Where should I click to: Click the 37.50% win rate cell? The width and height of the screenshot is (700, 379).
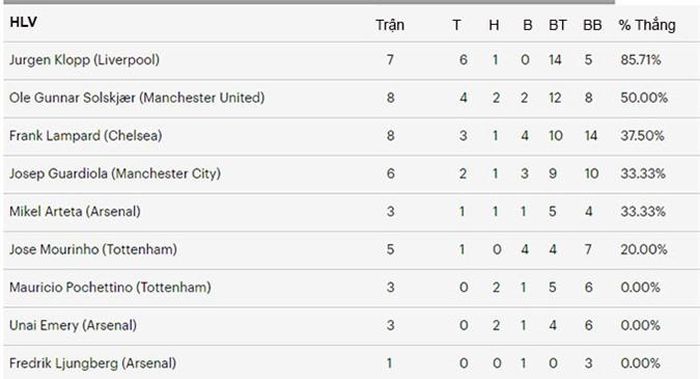tap(642, 136)
